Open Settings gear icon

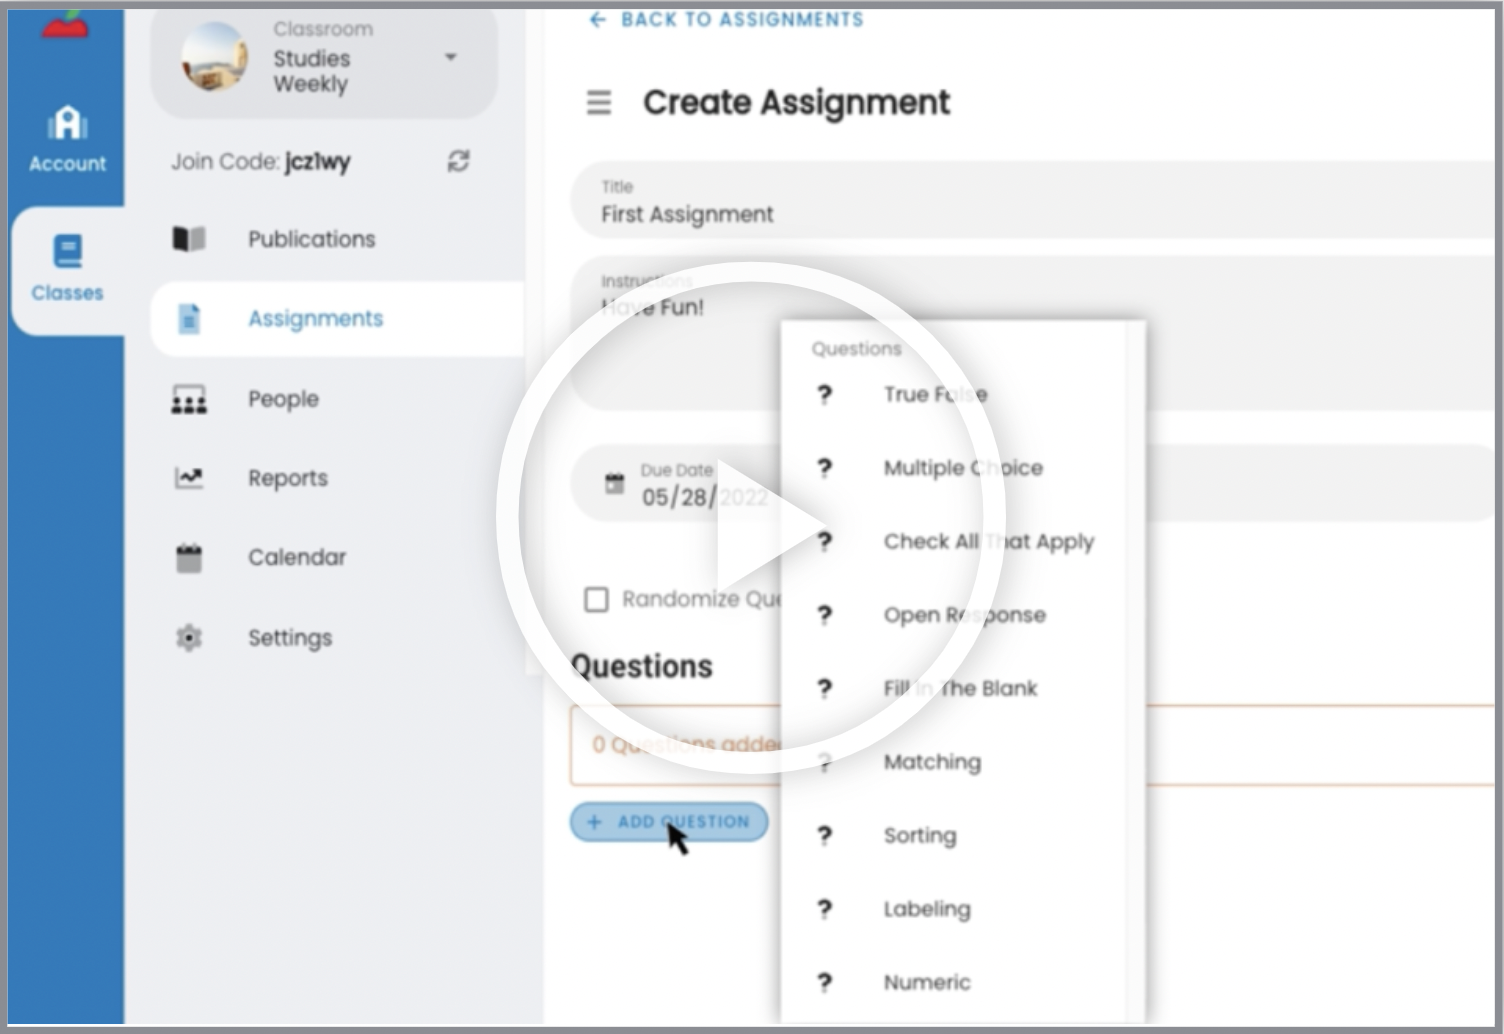pyautogui.click(x=189, y=638)
